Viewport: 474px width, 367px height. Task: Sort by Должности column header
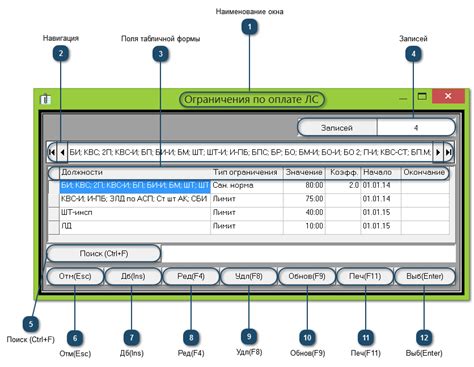click(135, 172)
